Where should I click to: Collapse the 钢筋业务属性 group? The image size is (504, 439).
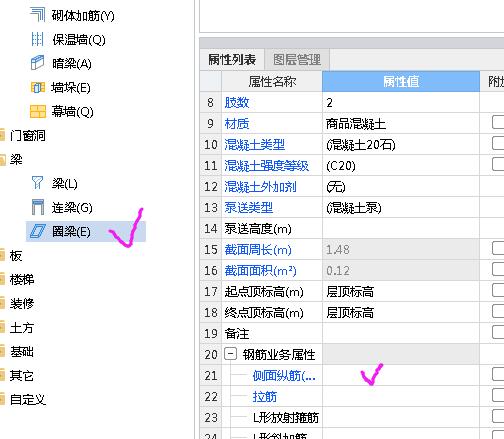231,354
